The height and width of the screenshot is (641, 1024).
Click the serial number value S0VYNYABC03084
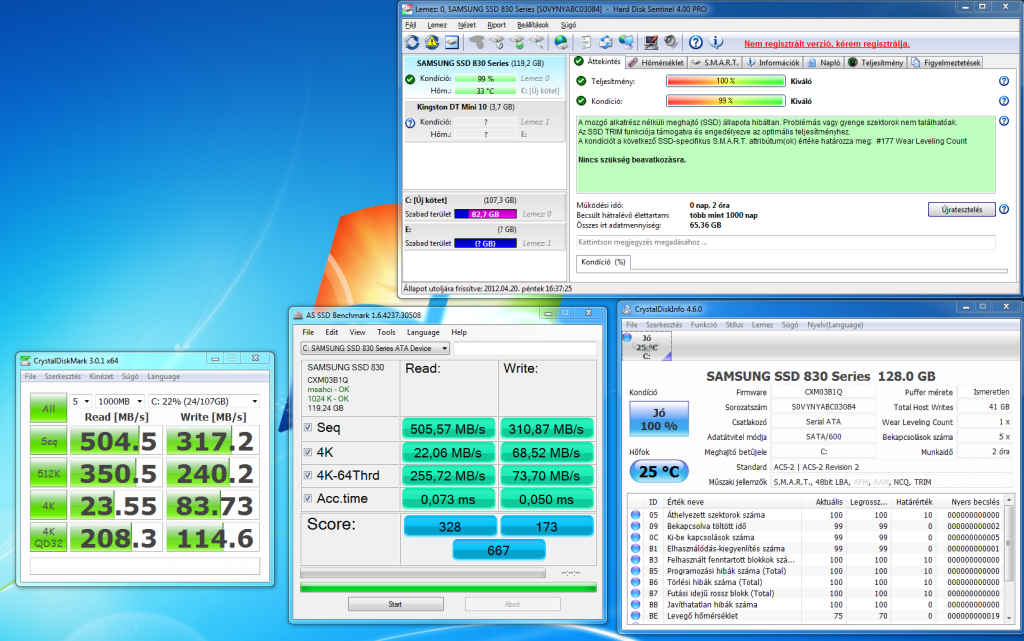[x=824, y=407]
